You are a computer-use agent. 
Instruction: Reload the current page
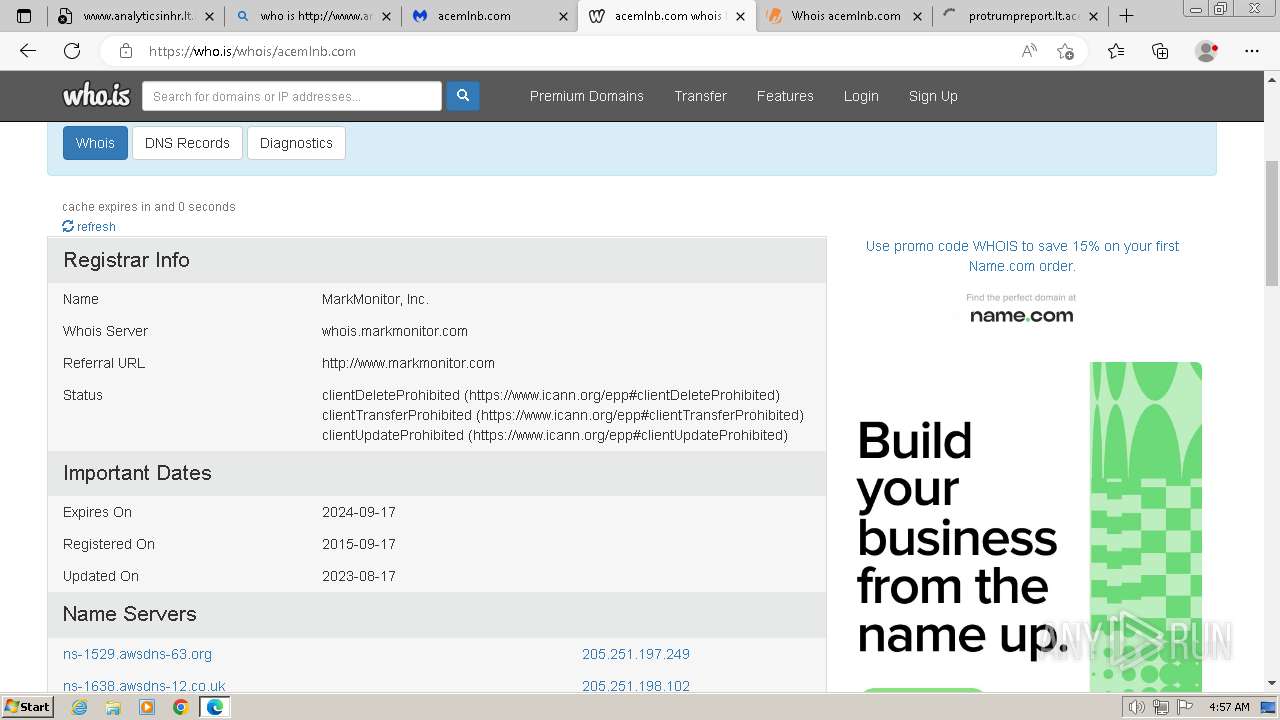coord(72,51)
